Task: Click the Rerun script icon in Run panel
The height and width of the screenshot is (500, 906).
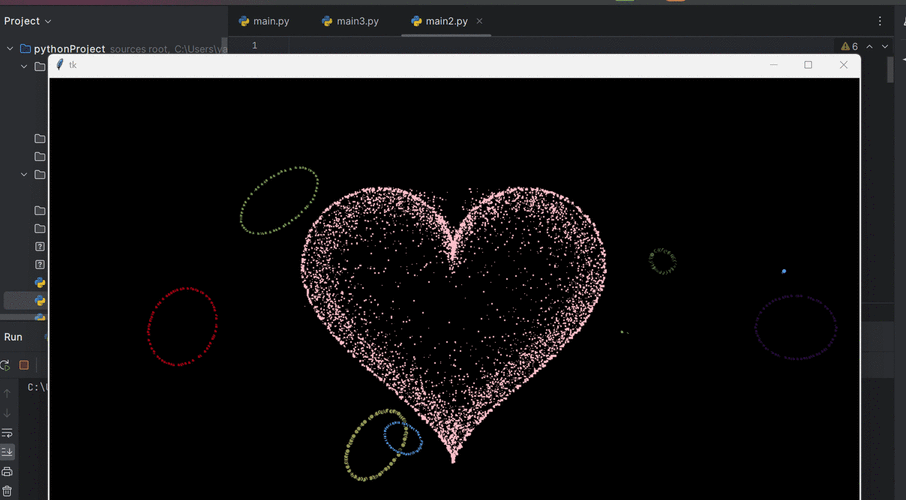Action: pyautogui.click(x=6, y=365)
